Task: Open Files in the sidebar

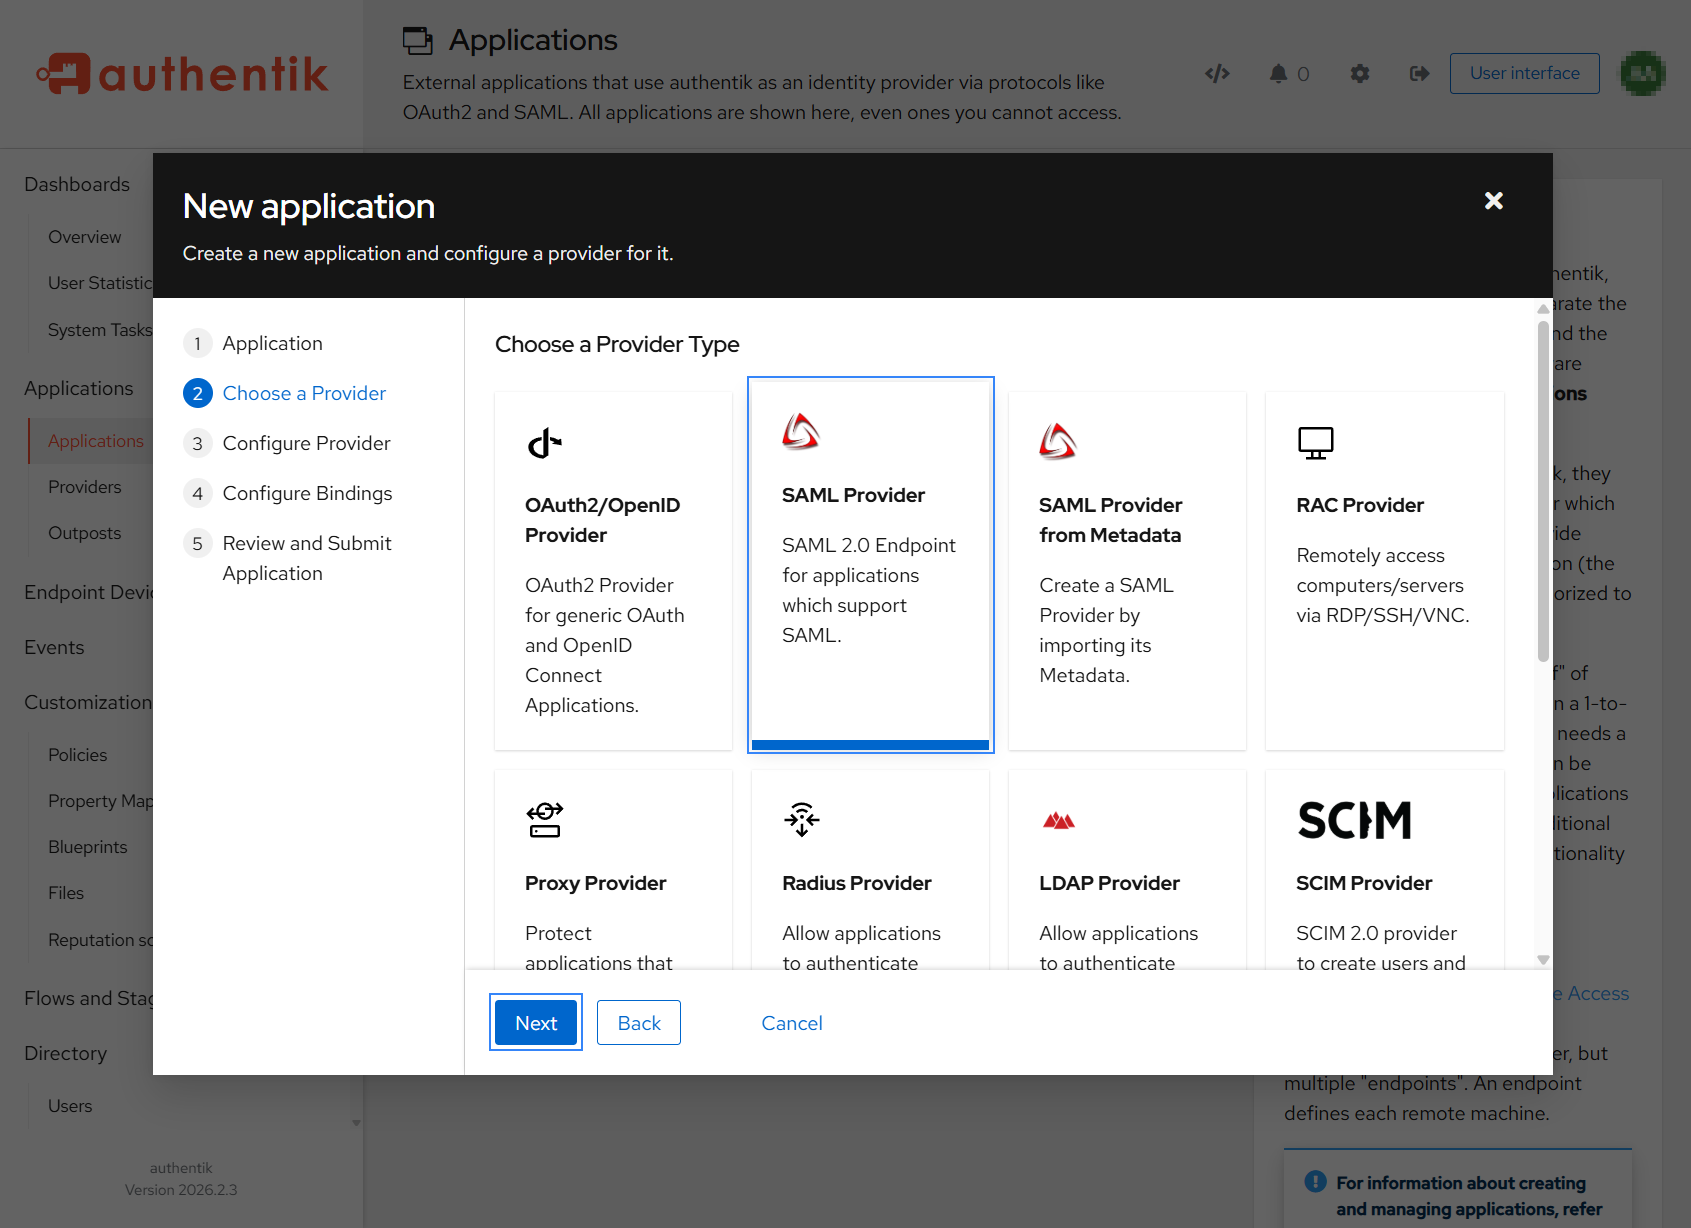Action: click(66, 893)
